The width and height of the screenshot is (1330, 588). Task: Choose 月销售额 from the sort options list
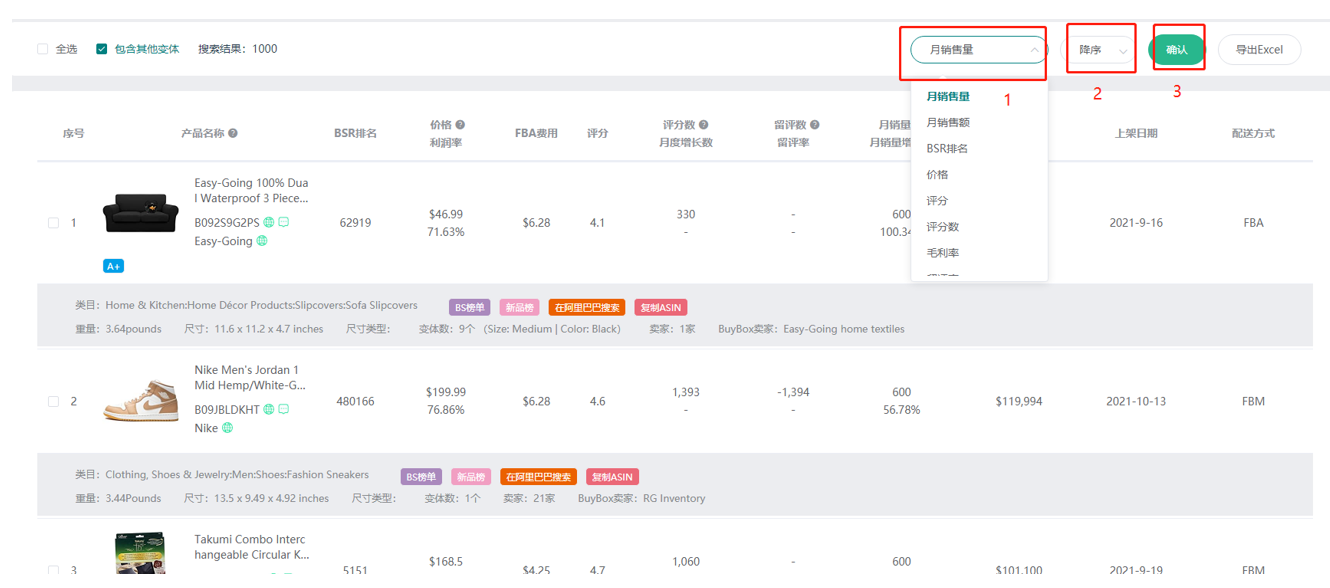[948, 123]
